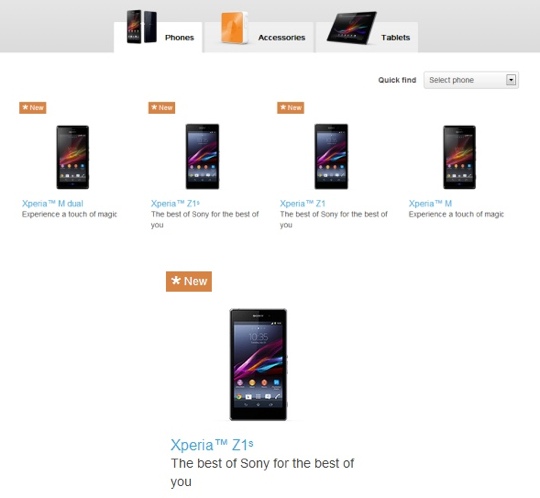Expand the Quick find dropdown arrow
This screenshot has height=498, width=540.
(511, 80)
